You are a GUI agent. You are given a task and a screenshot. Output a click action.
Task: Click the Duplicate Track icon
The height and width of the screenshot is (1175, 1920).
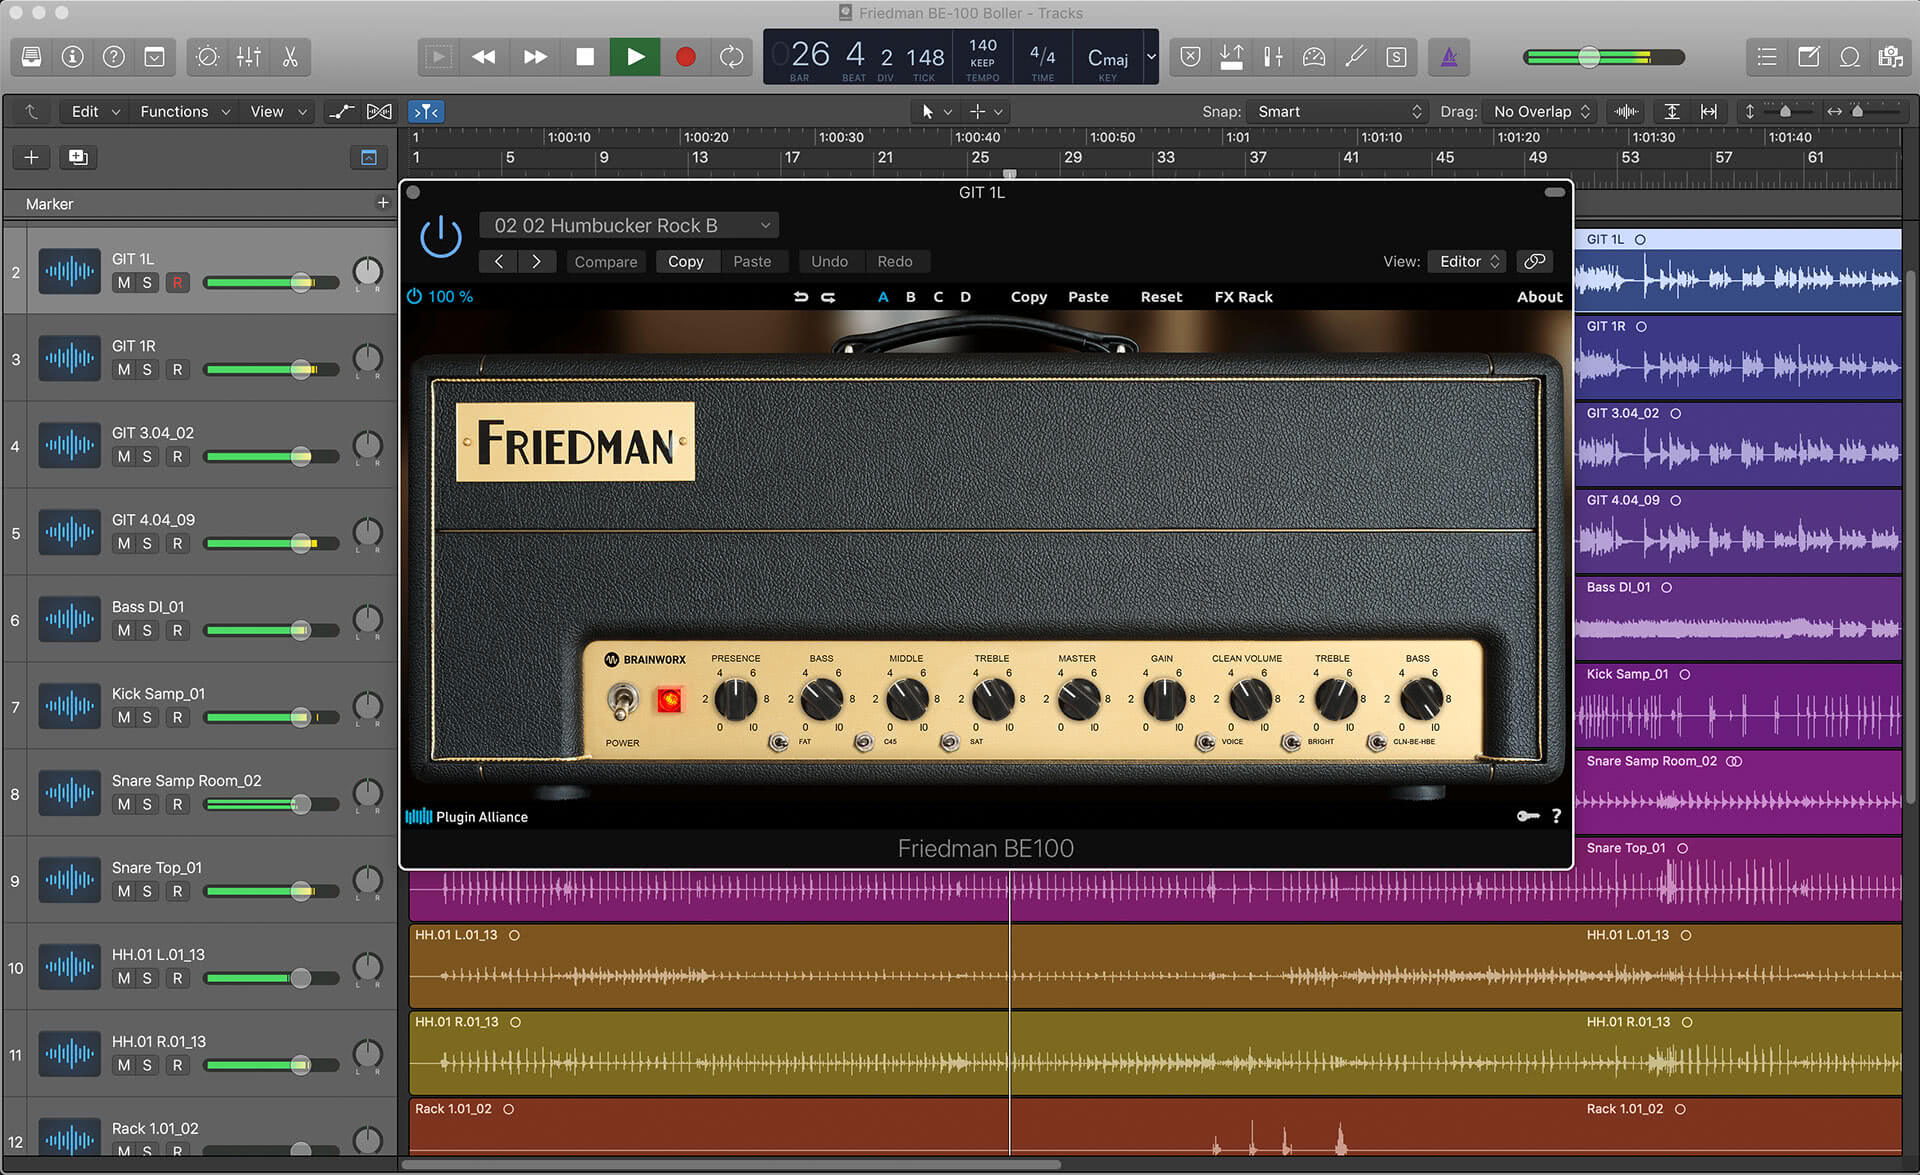point(78,157)
